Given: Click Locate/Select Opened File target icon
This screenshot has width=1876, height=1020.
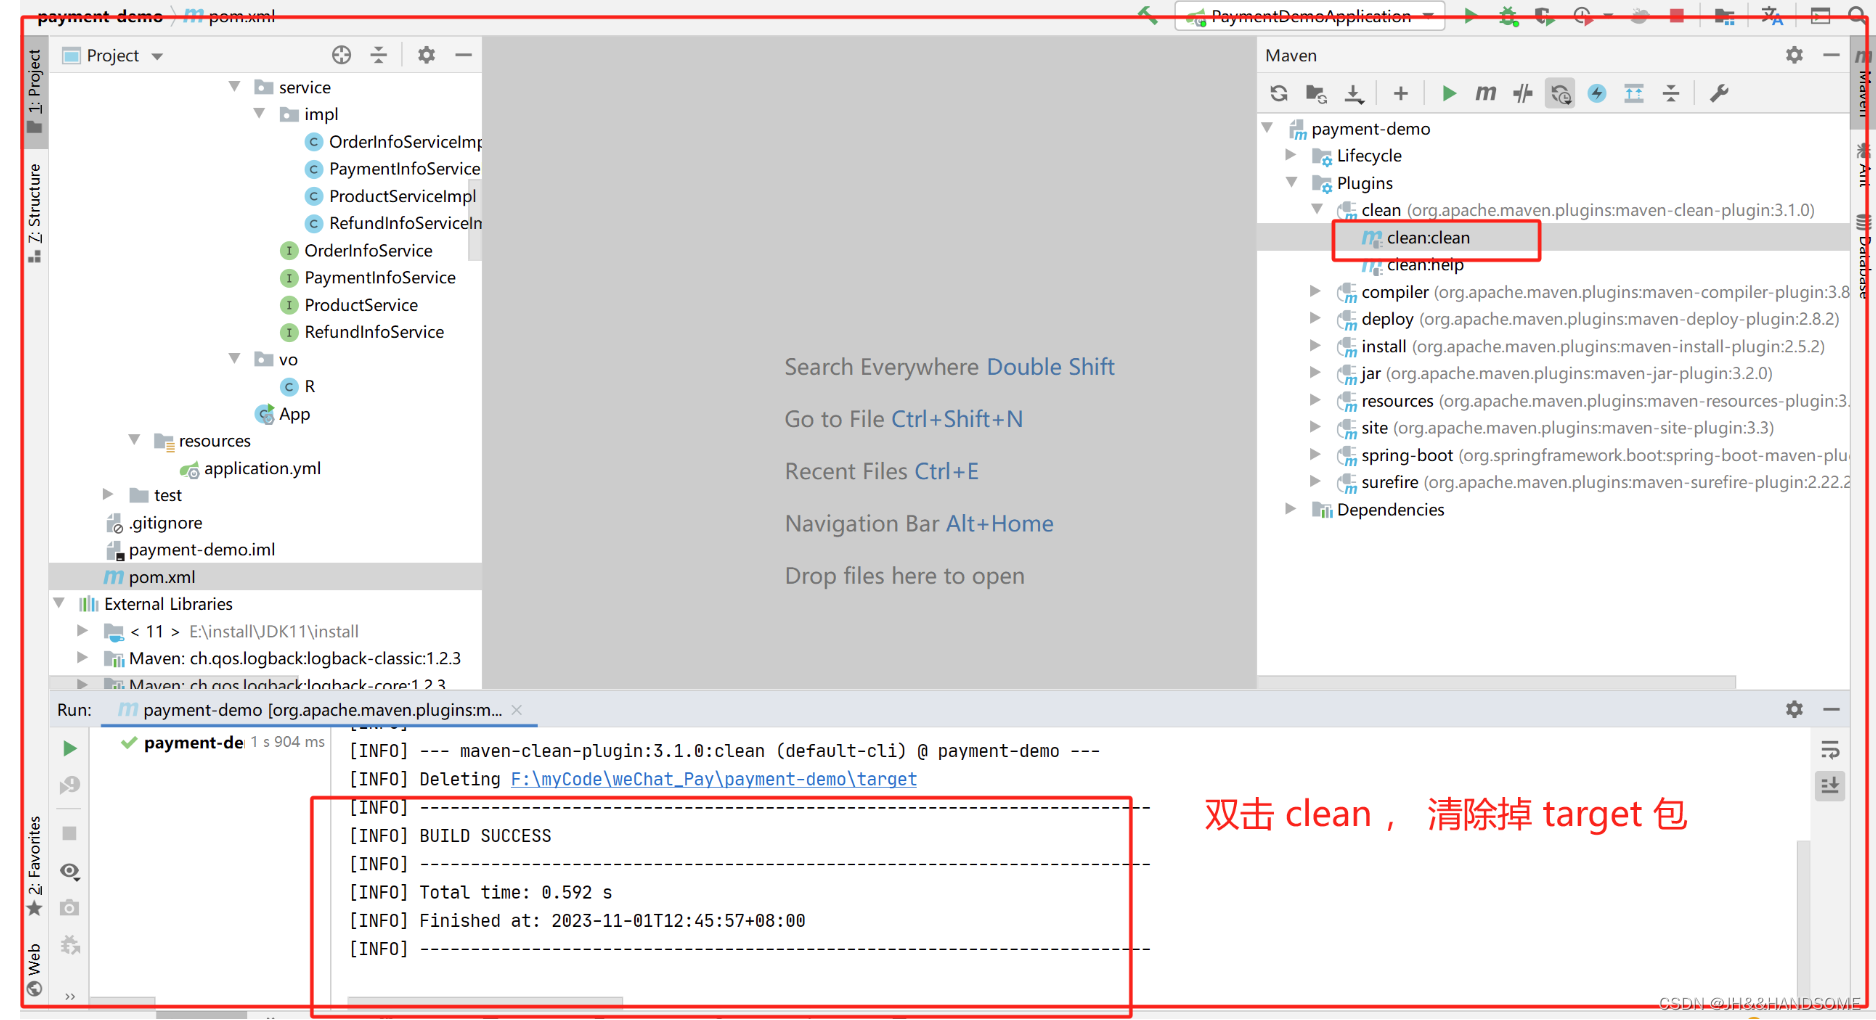Looking at the screenshot, I should pos(341,55).
